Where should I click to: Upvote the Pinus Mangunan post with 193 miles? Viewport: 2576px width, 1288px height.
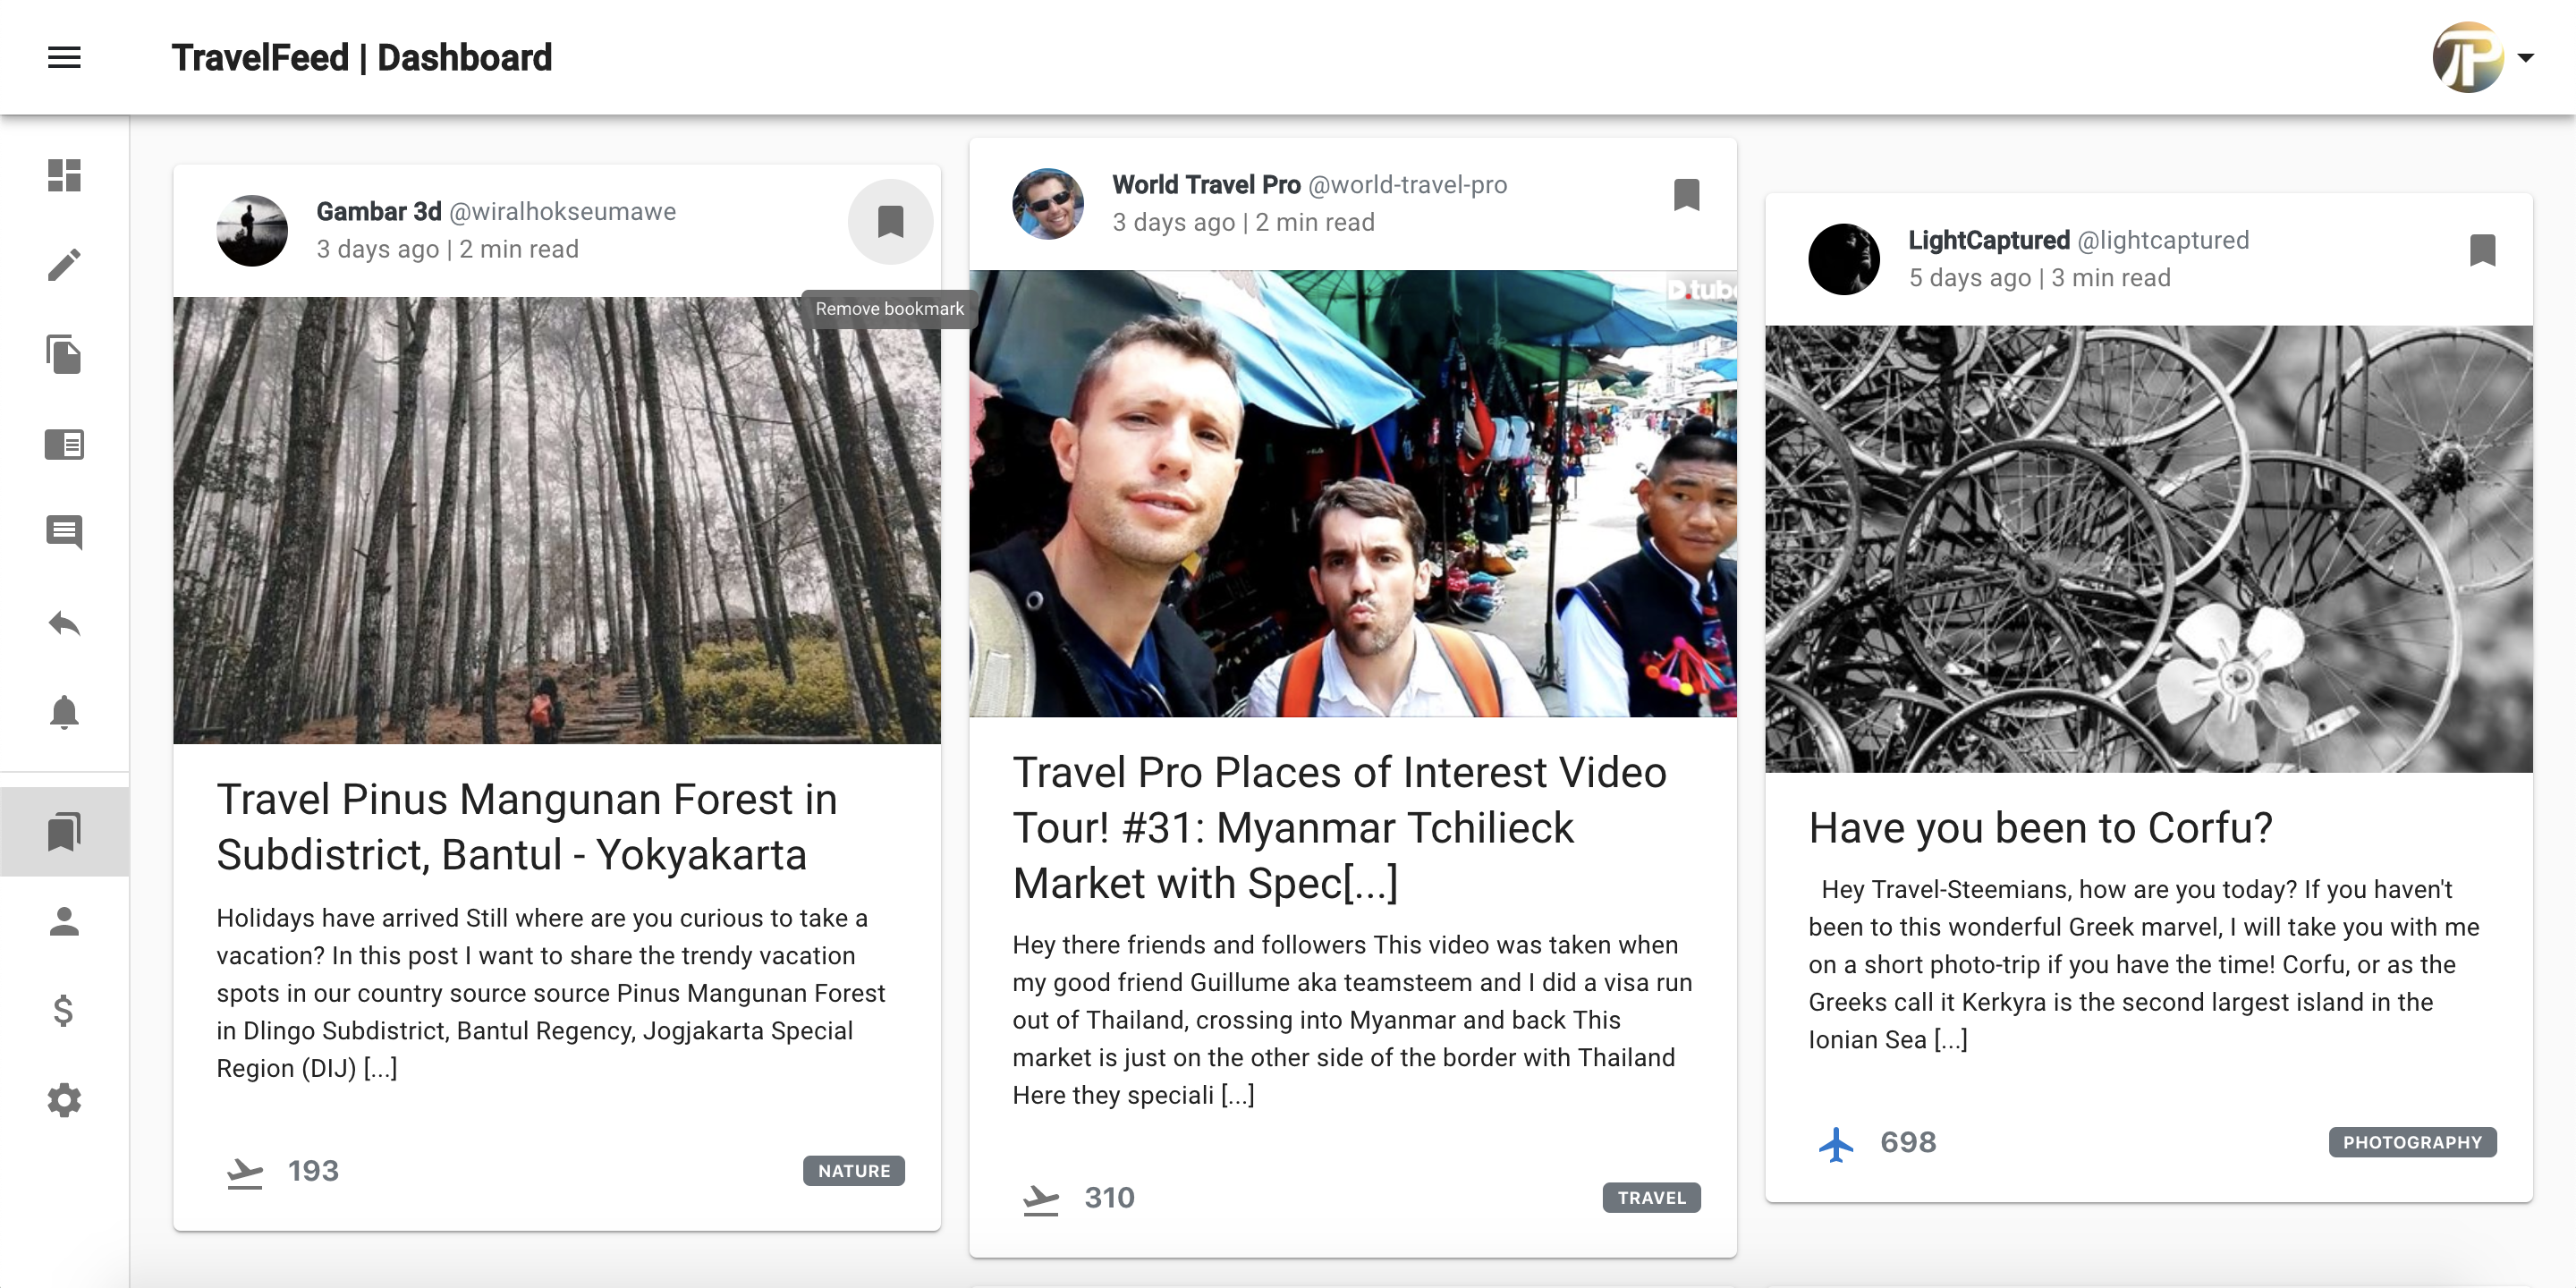(x=244, y=1171)
